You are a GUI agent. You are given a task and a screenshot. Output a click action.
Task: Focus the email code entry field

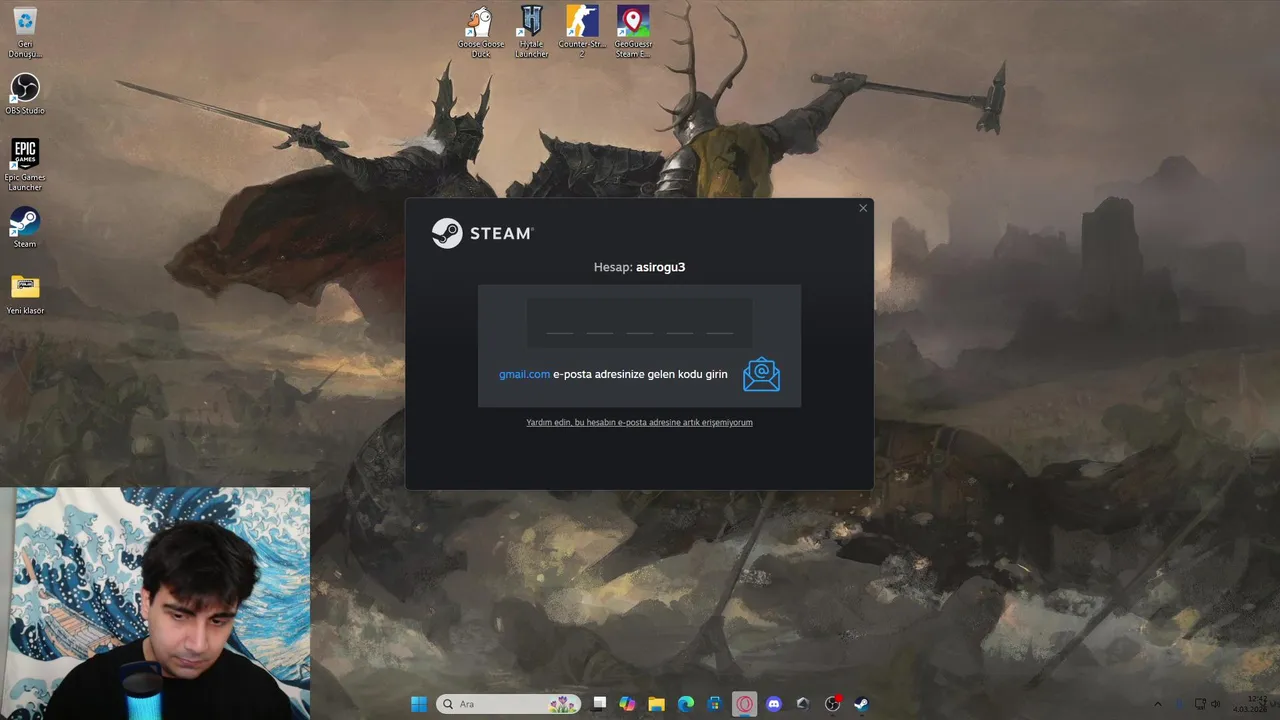(640, 322)
